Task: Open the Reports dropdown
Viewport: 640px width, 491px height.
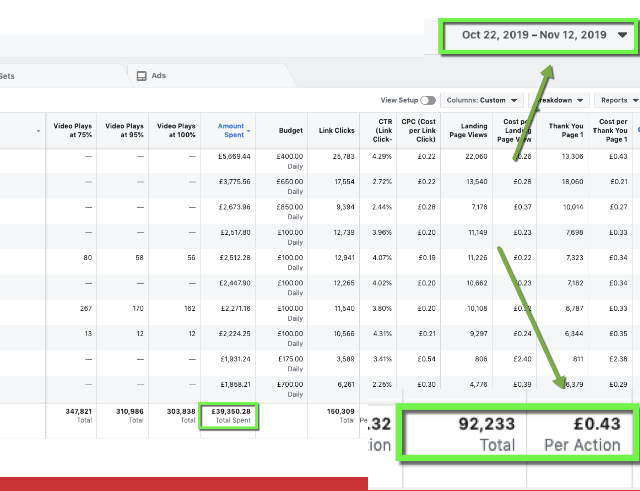Action: (618, 100)
